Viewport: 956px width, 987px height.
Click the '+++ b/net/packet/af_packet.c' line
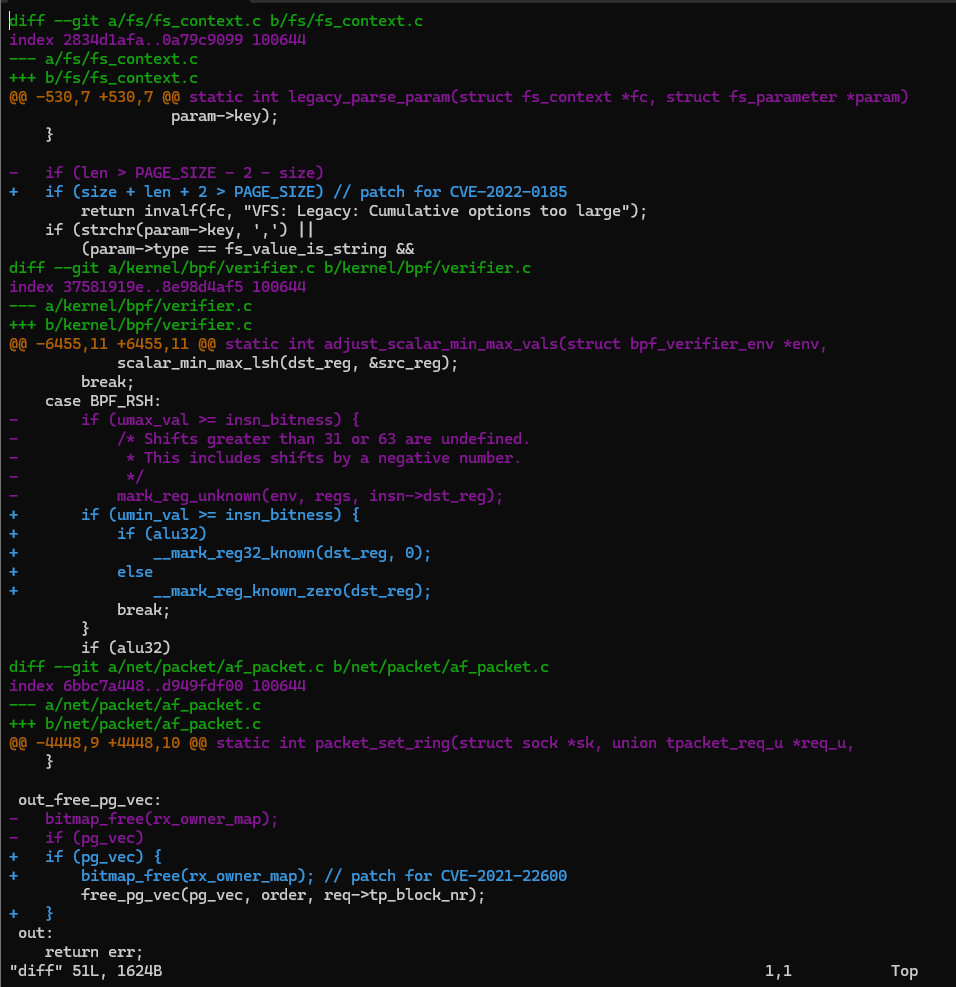tap(135, 723)
